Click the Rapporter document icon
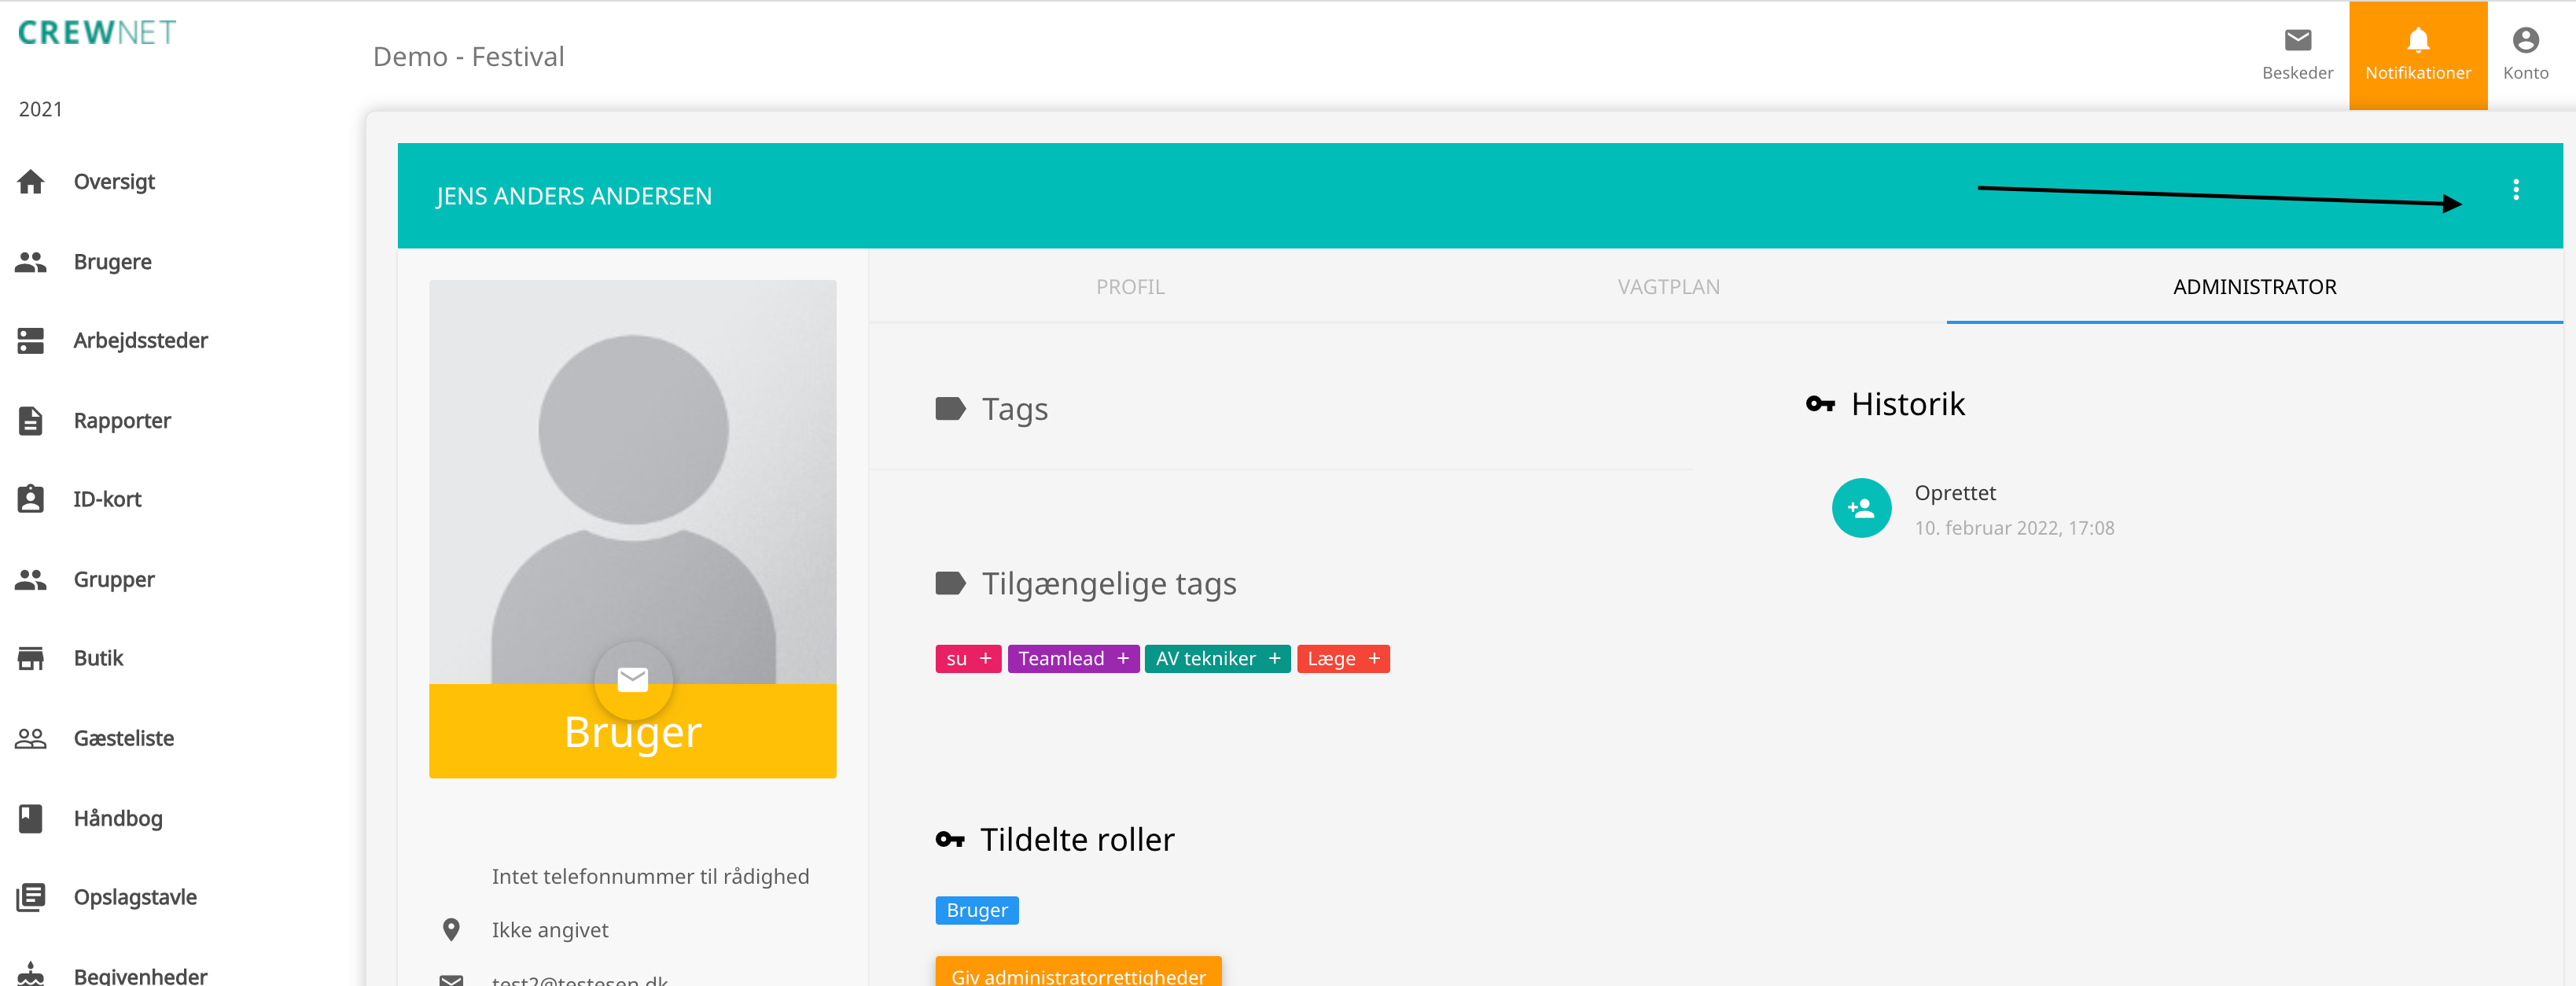This screenshot has height=986, width=2576. coord(31,421)
